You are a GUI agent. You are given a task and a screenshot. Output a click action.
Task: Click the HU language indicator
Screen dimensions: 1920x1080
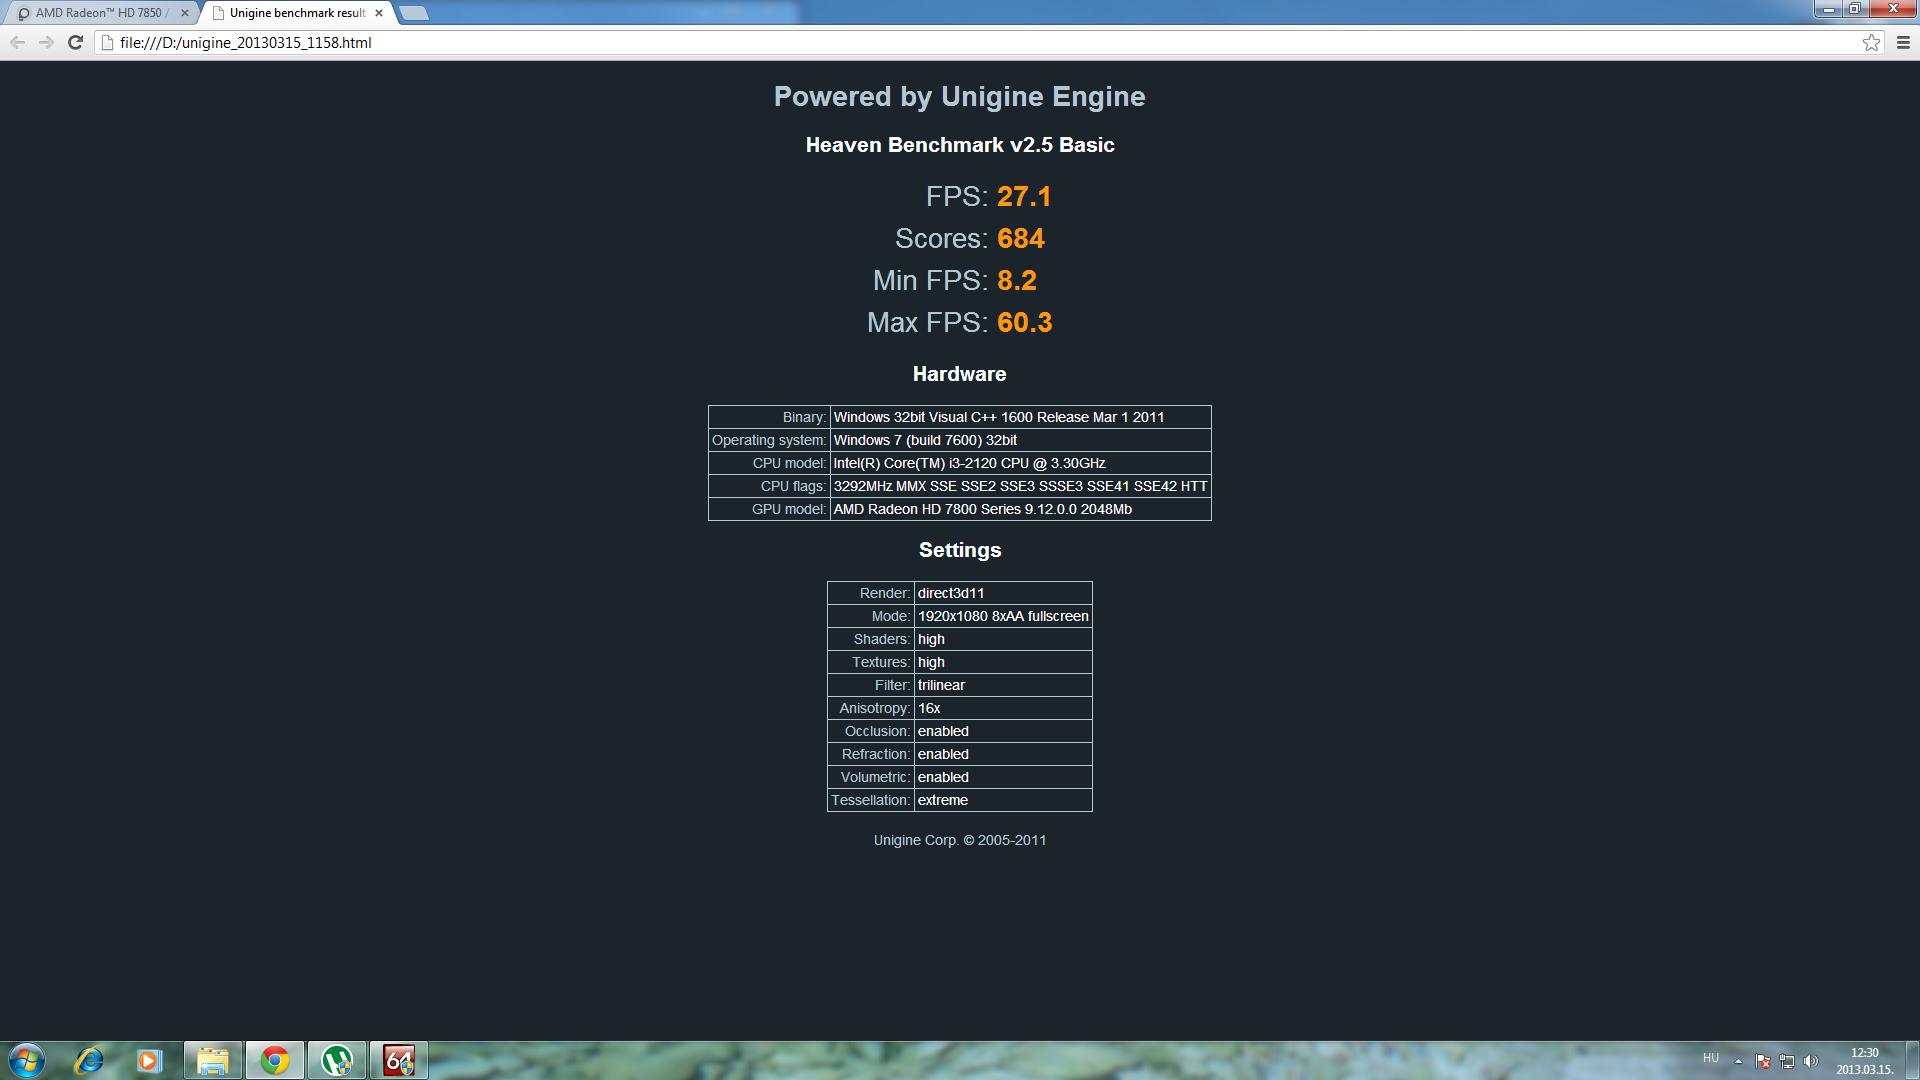[1710, 1058]
